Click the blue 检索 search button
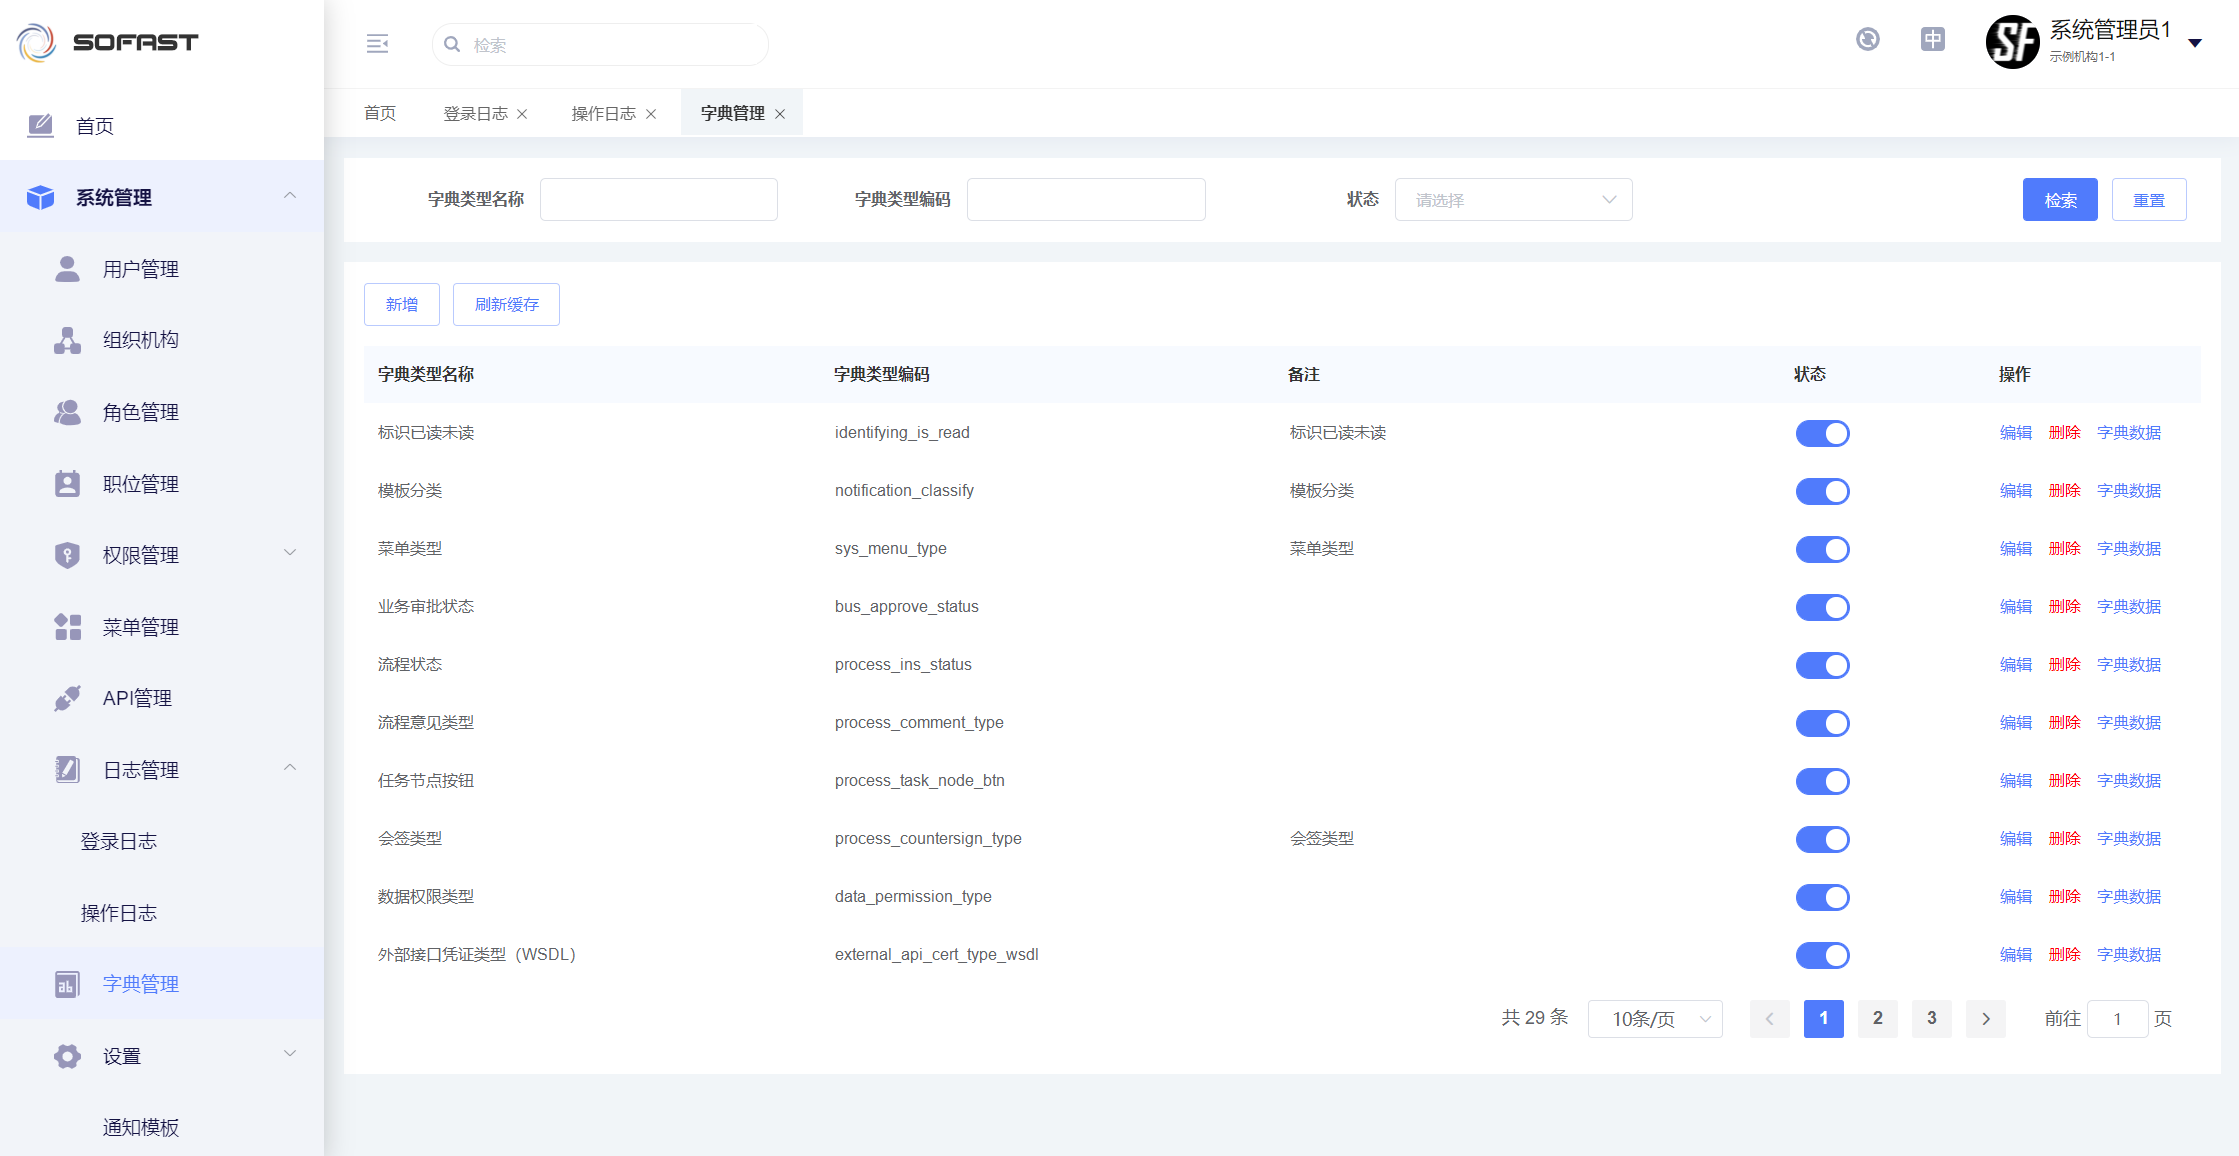The width and height of the screenshot is (2239, 1156). (x=2059, y=200)
